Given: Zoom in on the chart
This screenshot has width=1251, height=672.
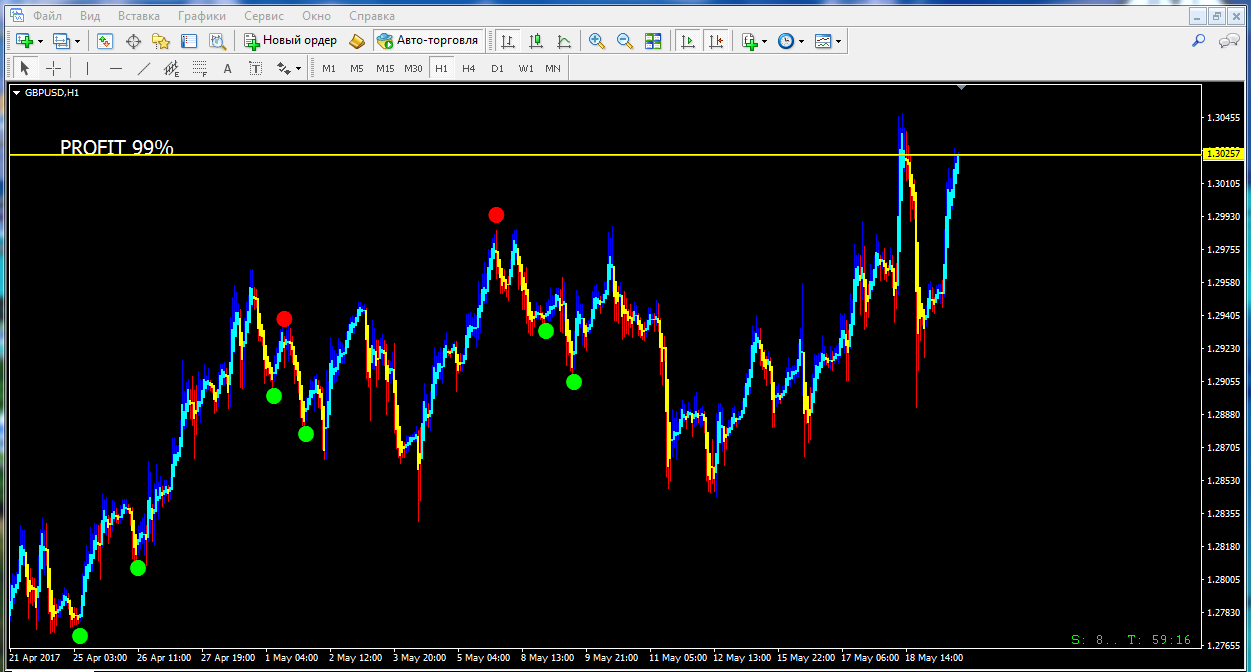Looking at the screenshot, I should (x=597, y=41).
